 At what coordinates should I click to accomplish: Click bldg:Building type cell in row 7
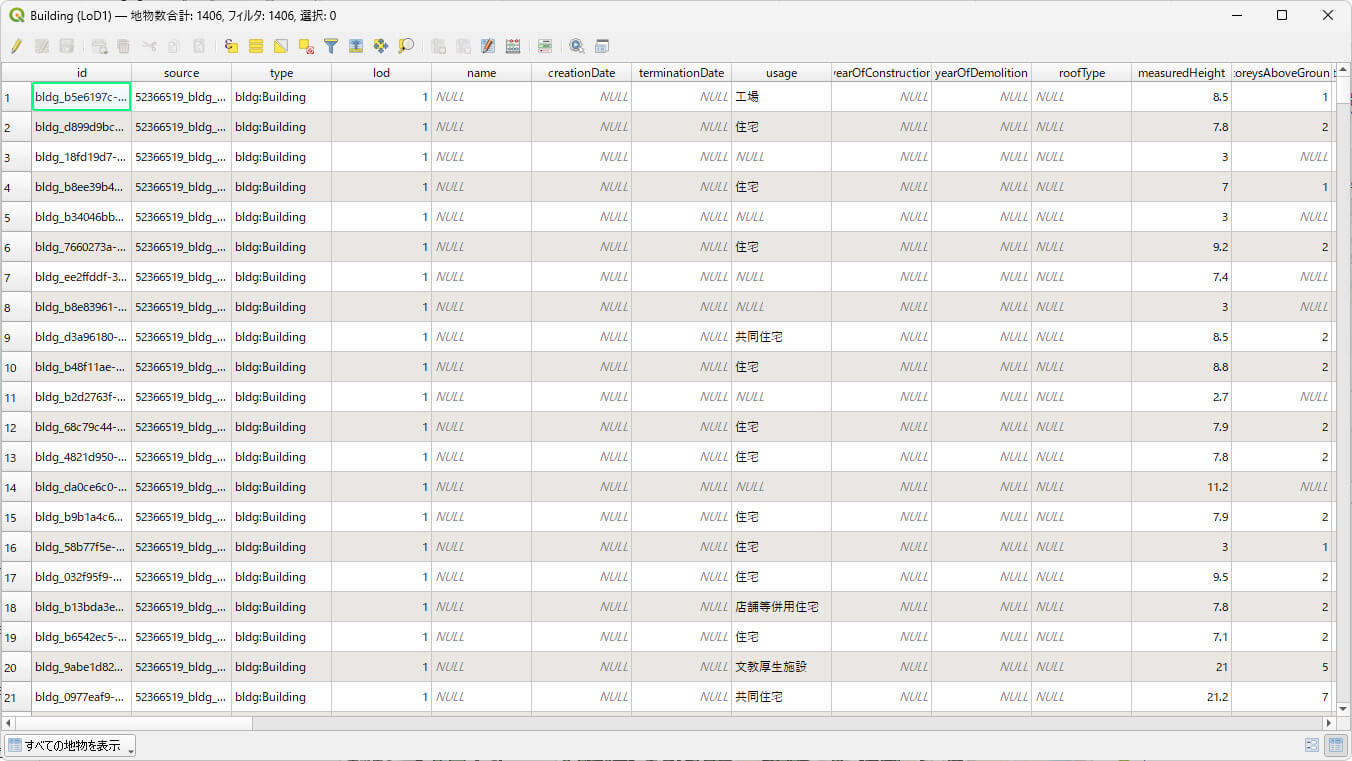(282, 277)
